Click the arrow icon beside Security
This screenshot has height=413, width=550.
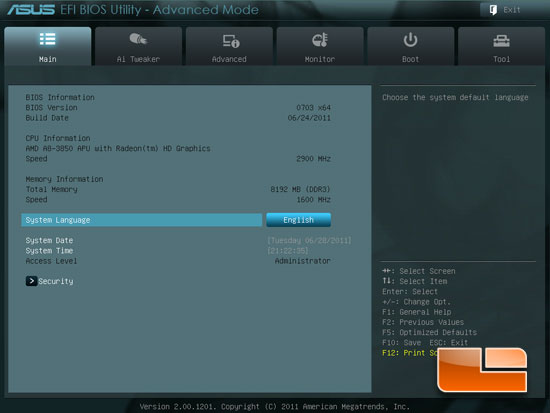coord(31,281)
